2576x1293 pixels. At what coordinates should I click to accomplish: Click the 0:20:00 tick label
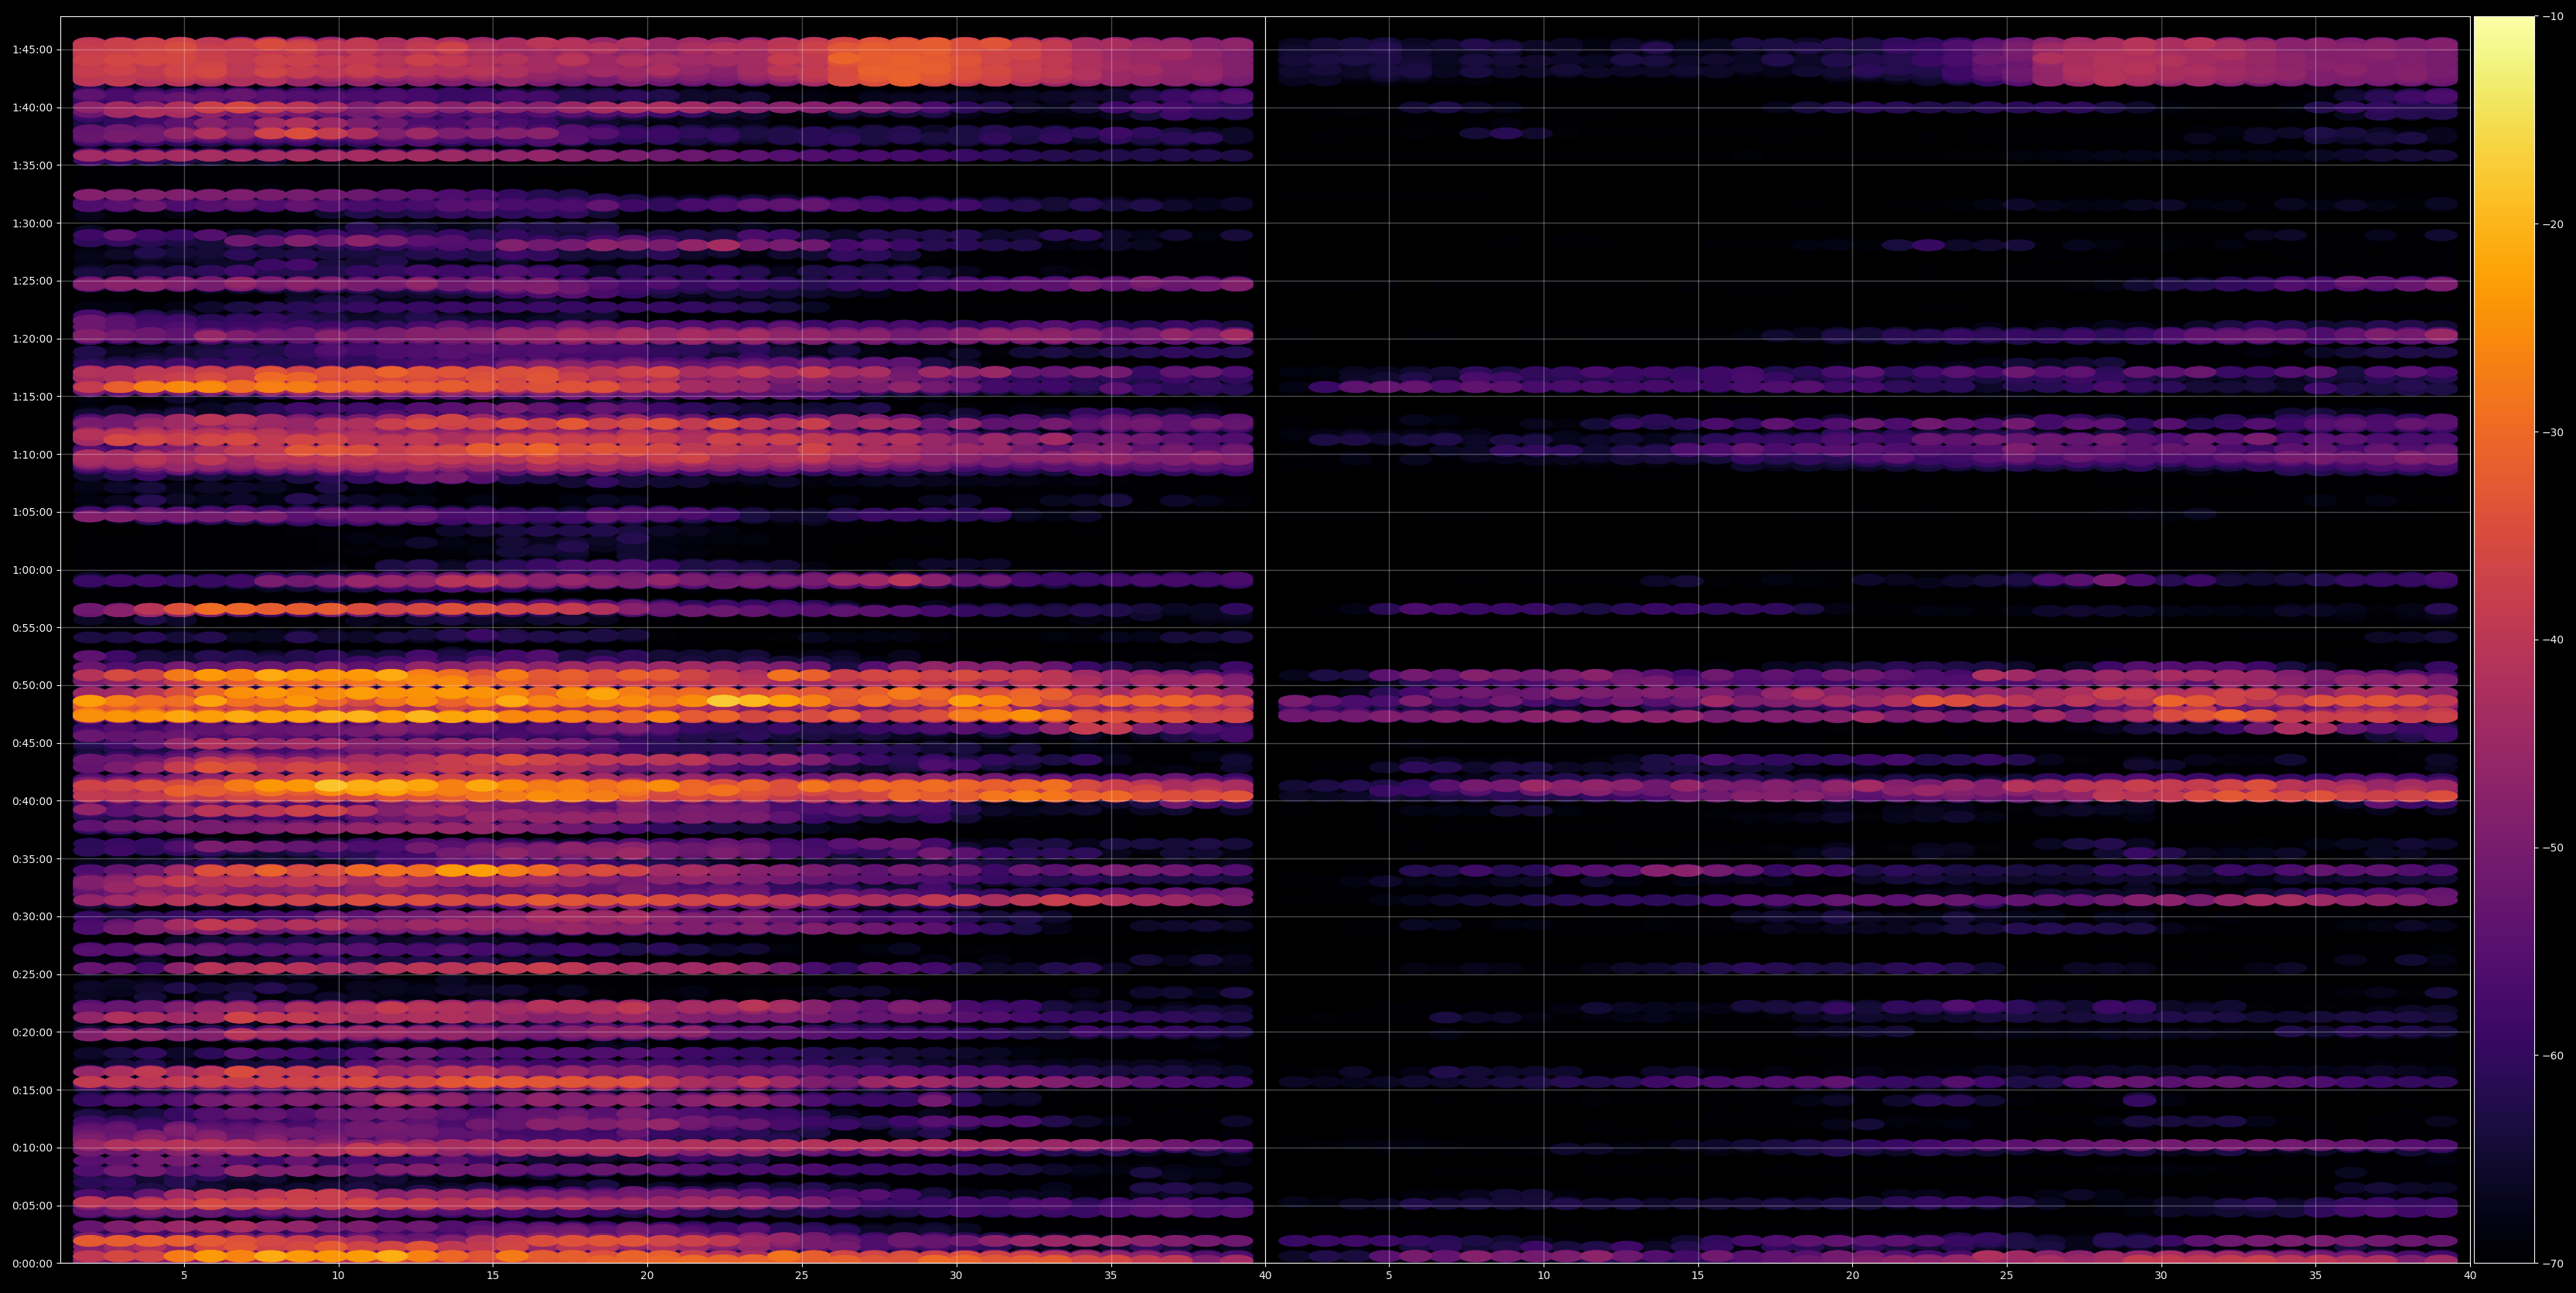32,1032
